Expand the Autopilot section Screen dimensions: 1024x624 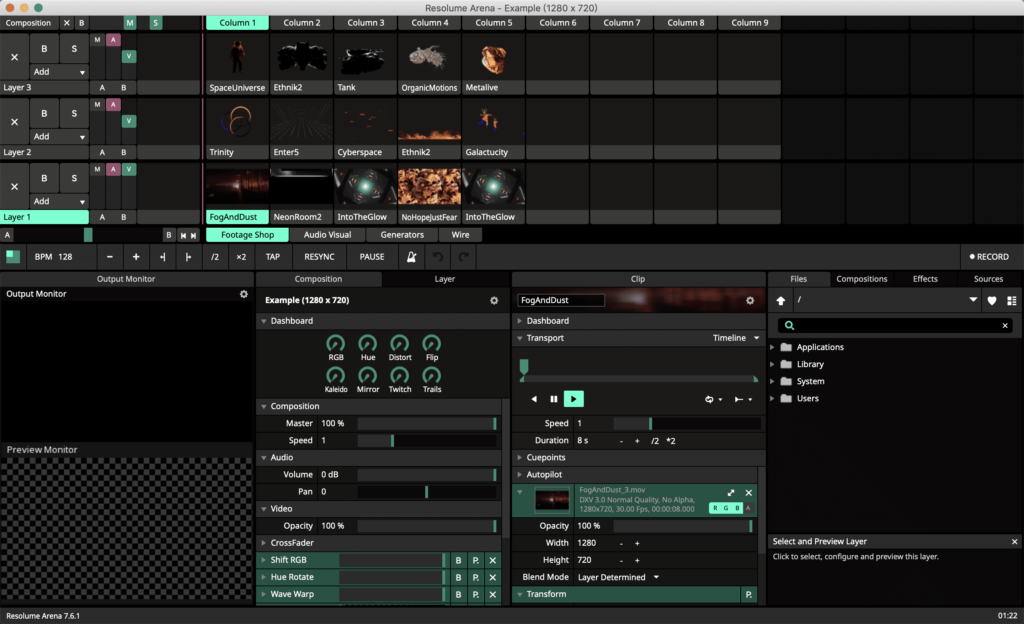pyautogui.click(x=520, y=475)
